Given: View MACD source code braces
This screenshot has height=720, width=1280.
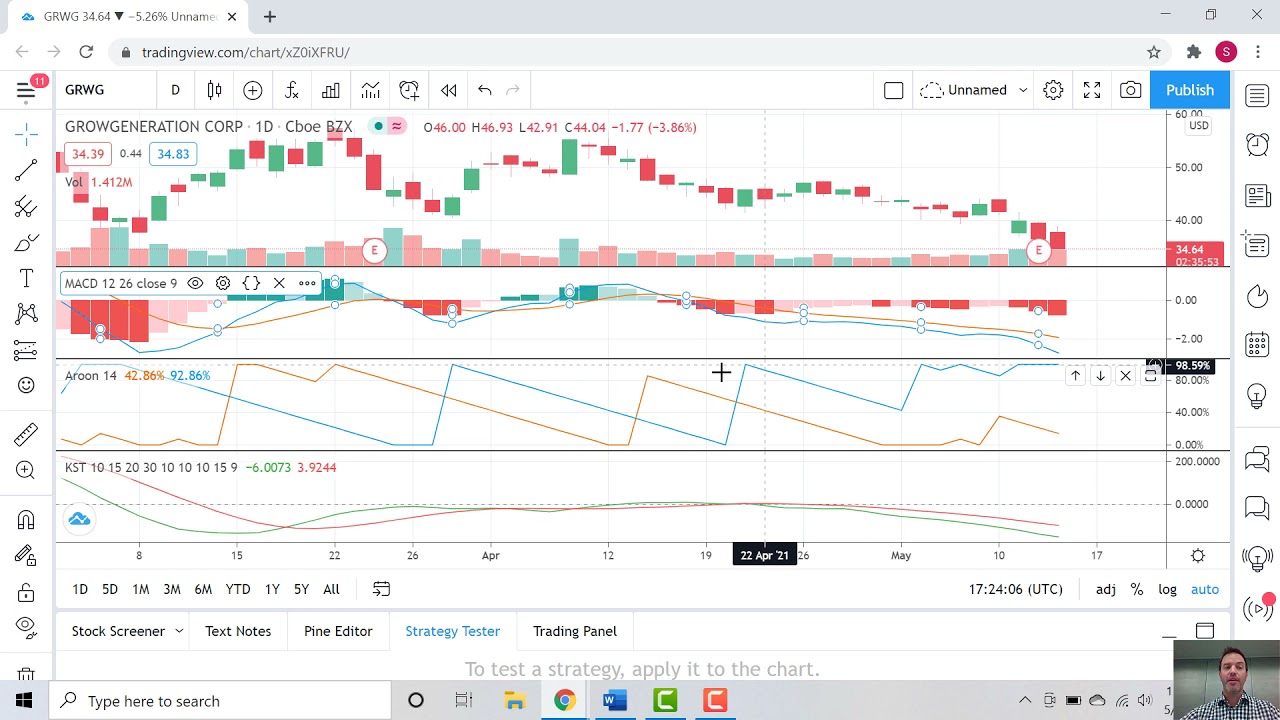Looking at the screenshot, I should (251, 283).
